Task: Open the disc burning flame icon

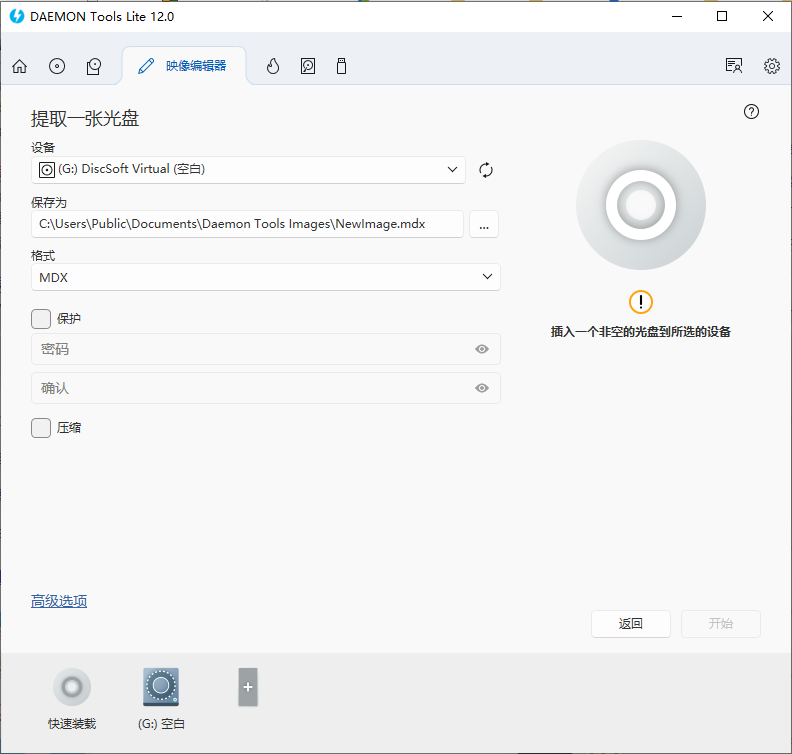Action: click(x=273, y=66)
